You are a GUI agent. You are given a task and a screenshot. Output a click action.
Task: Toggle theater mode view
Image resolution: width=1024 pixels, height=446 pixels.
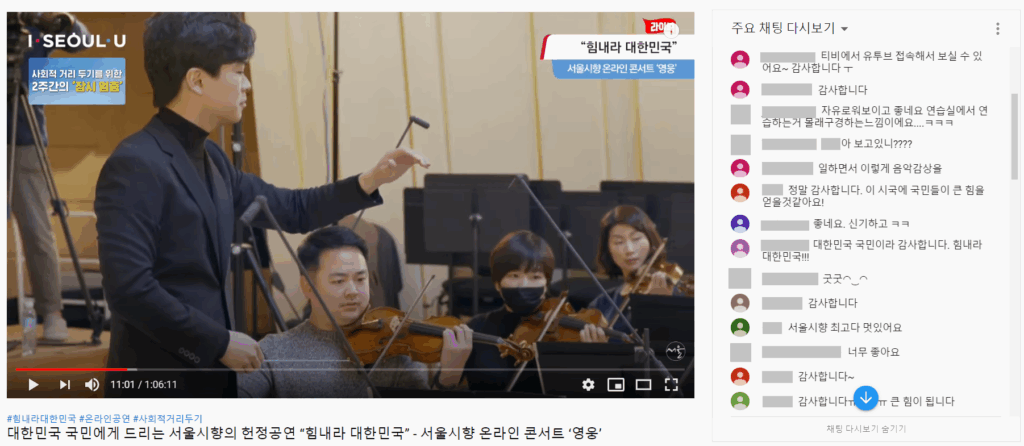point(644,385)
